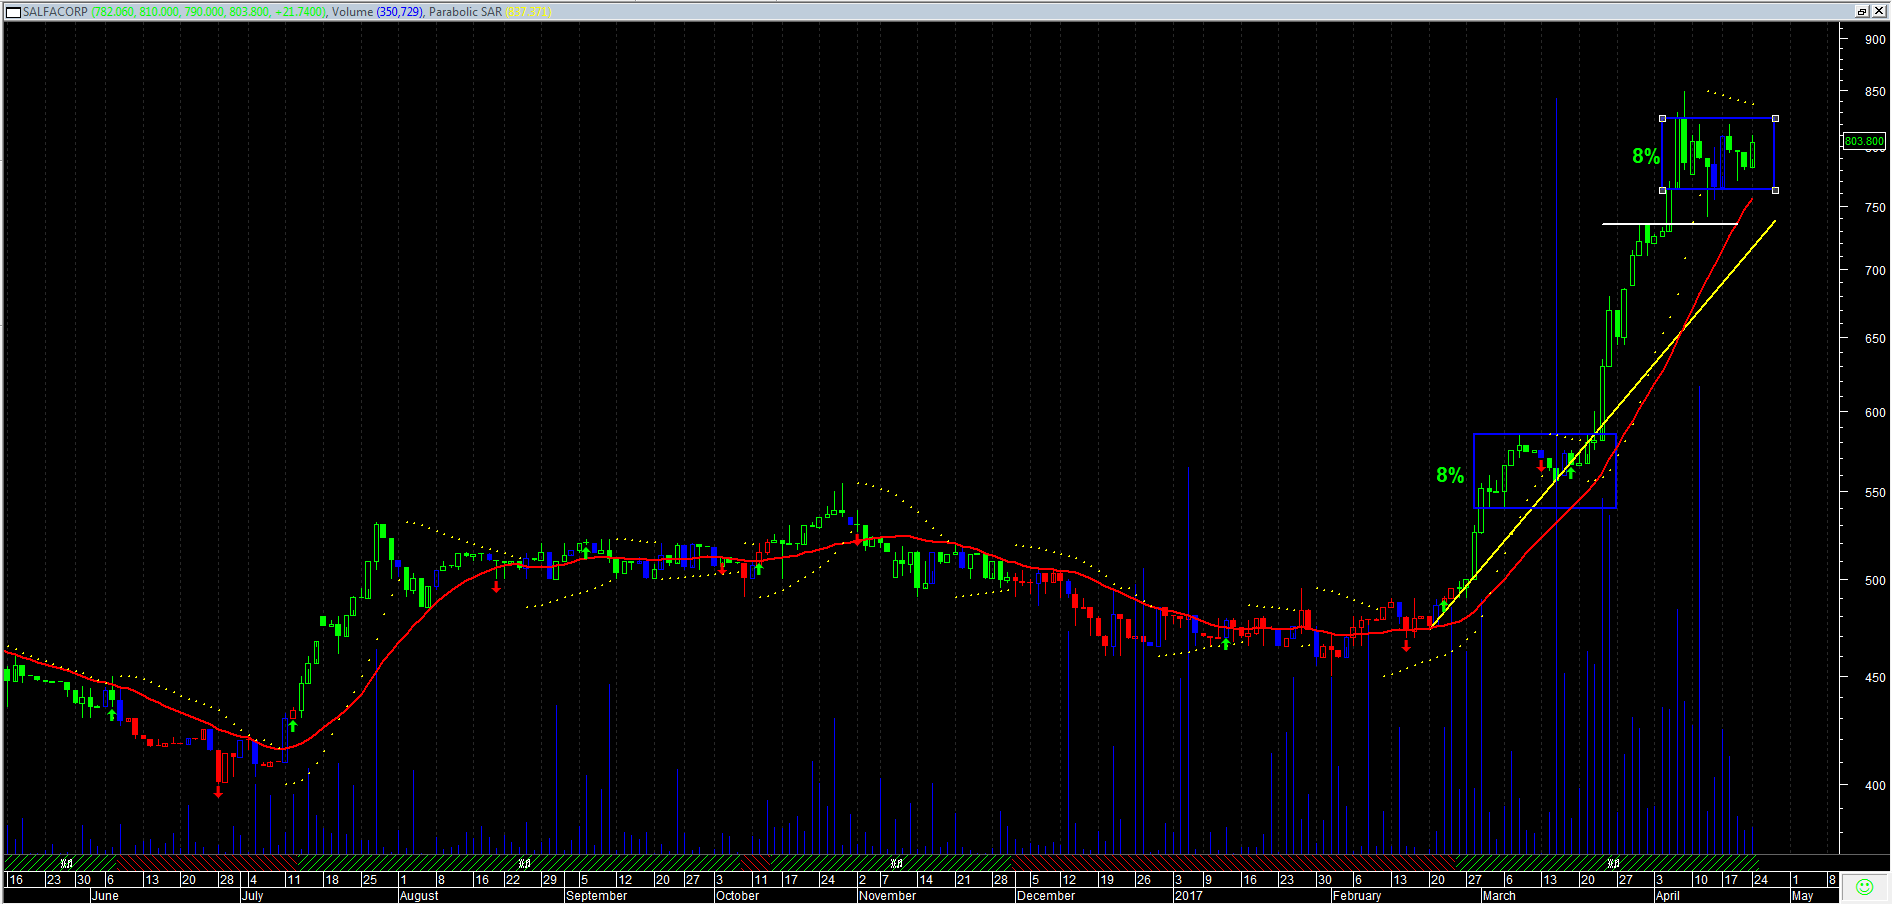1892x904 pixels.
Task: Click the red sell arrow below late-June low
Action: coord(218,792)
